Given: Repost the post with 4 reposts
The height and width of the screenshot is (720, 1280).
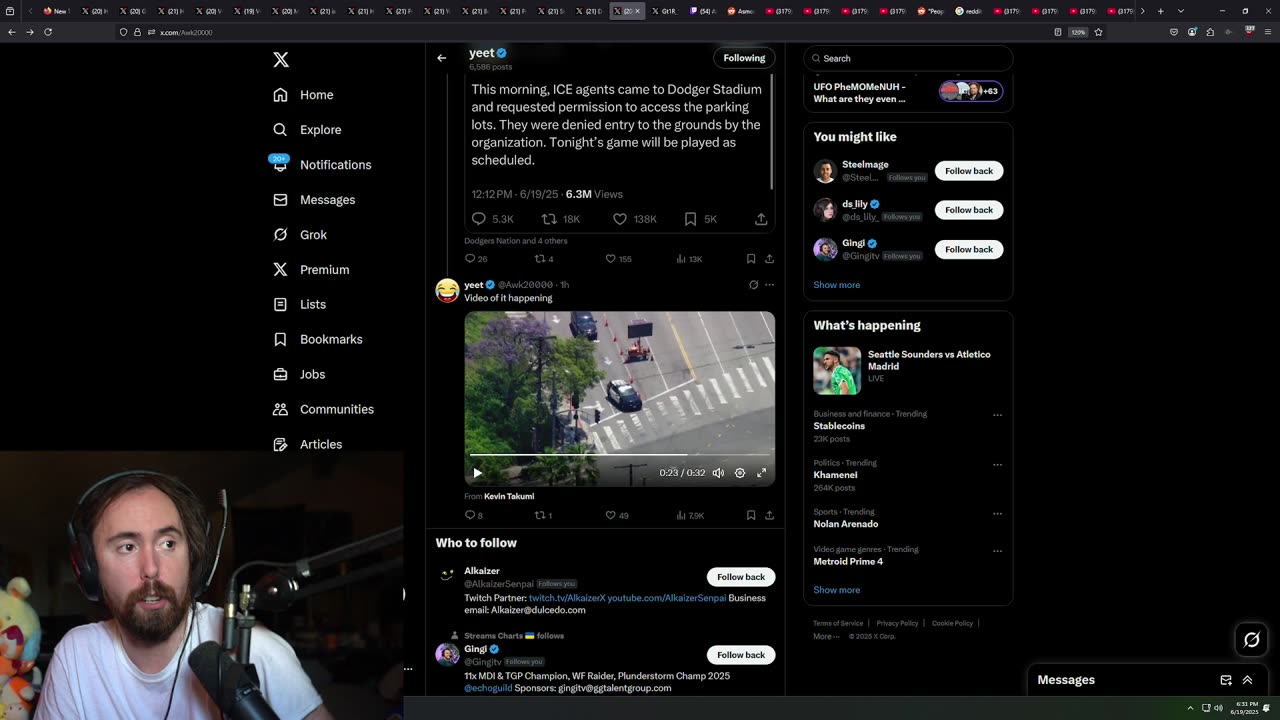Looking at the screenshot, I should tap(540, 259).
